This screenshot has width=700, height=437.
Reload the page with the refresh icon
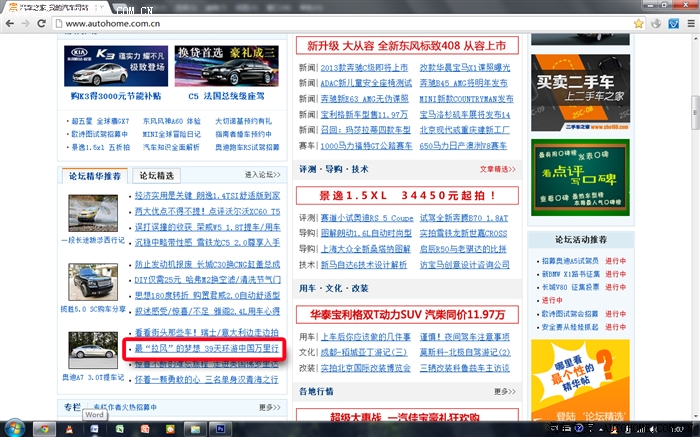coord(42,22)
